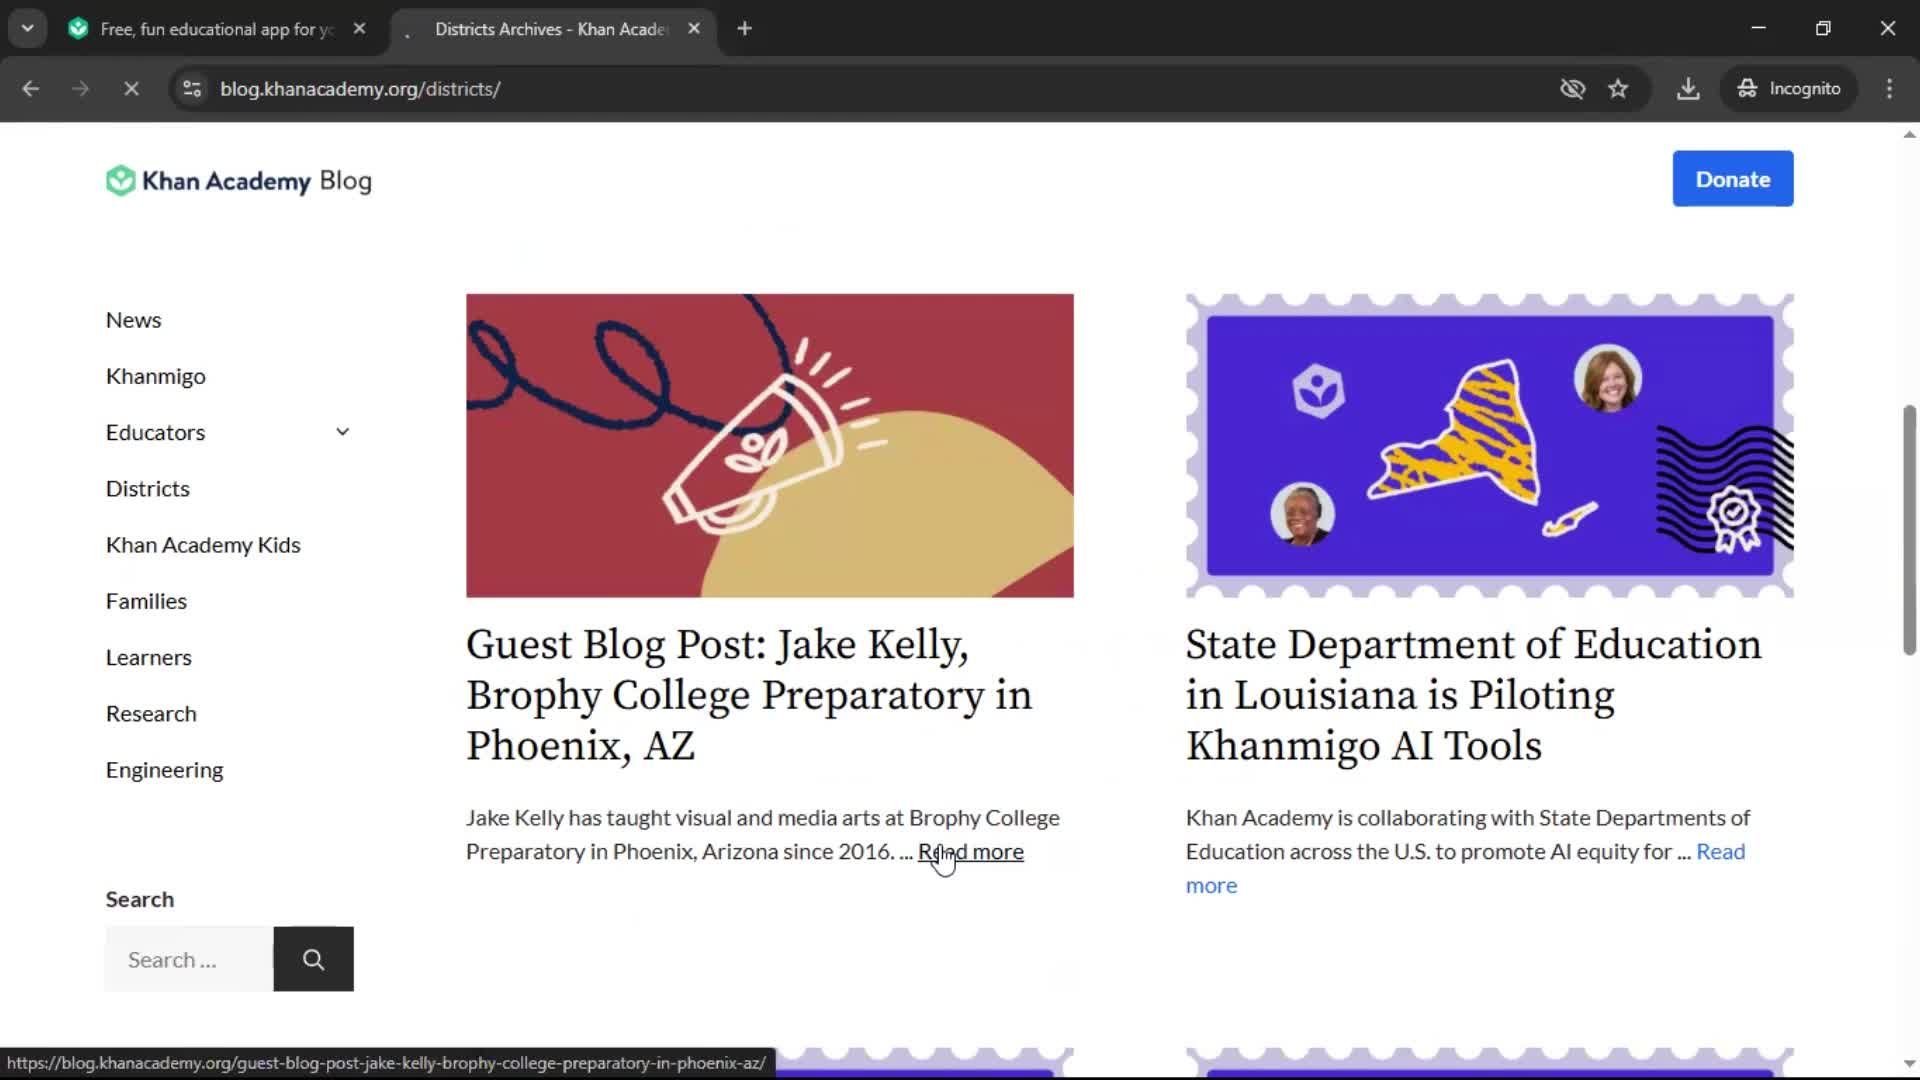Open Chrome three-dot menu
Screen dimensions: 1920x1080
click(1889, 88)
